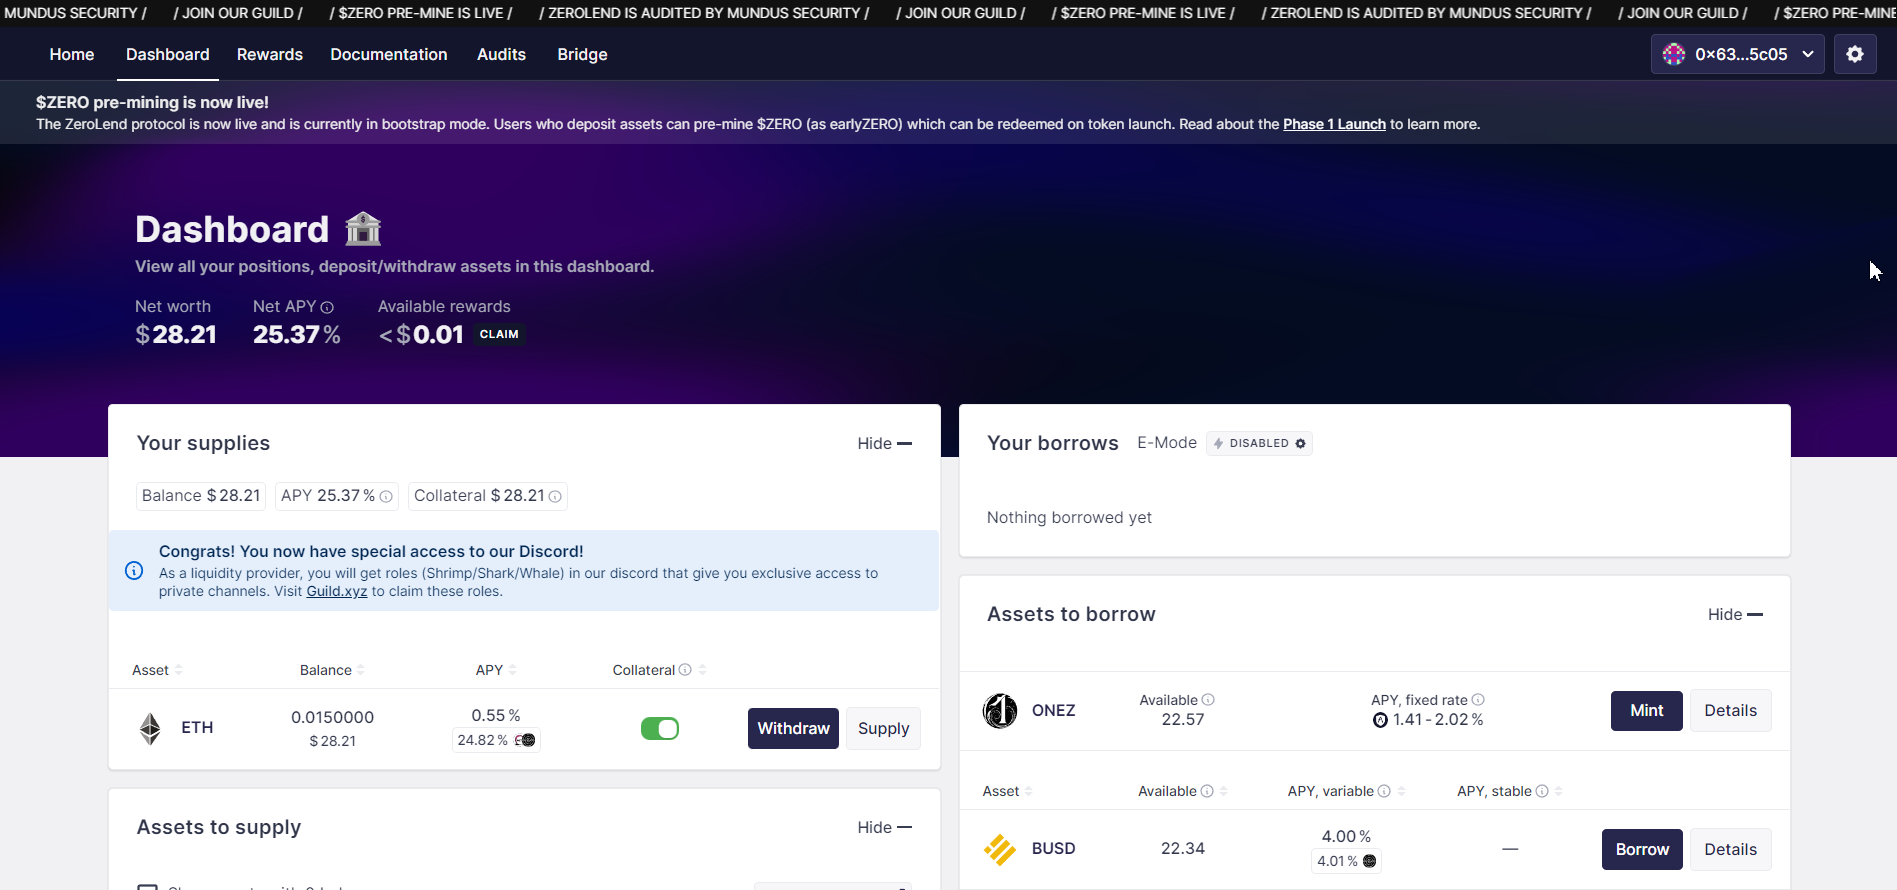Viewport: 1897px width, 890px height.
Task: Click the Balance $28.21 chip
Action: coord(201,496)
